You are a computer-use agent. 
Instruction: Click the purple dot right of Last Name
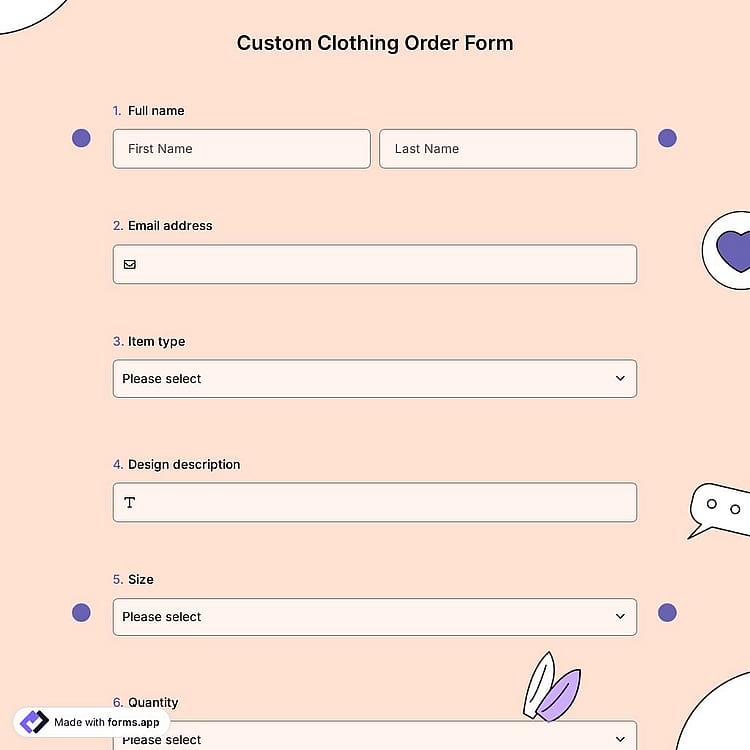(x=667, y=138)
